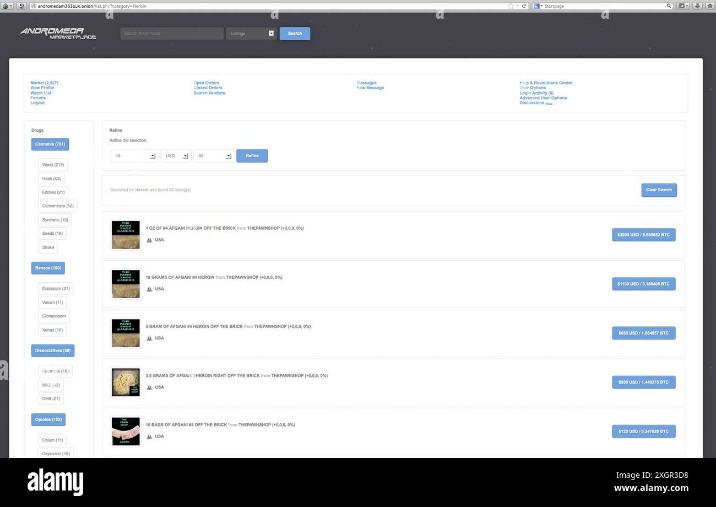716x507 pixels.
Task: Open the View Profile link
Action: 42,88
